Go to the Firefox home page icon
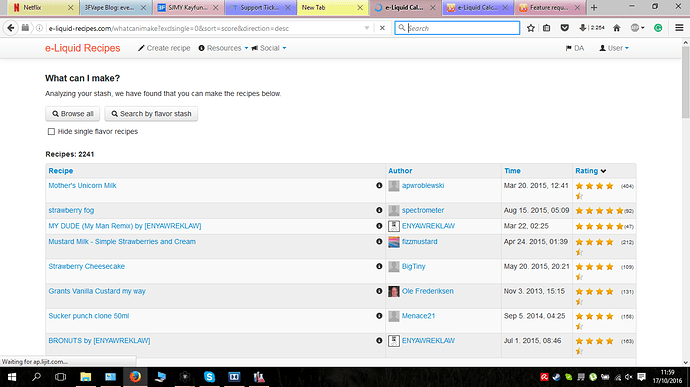690x387 pixels. [x=617, y=28]
